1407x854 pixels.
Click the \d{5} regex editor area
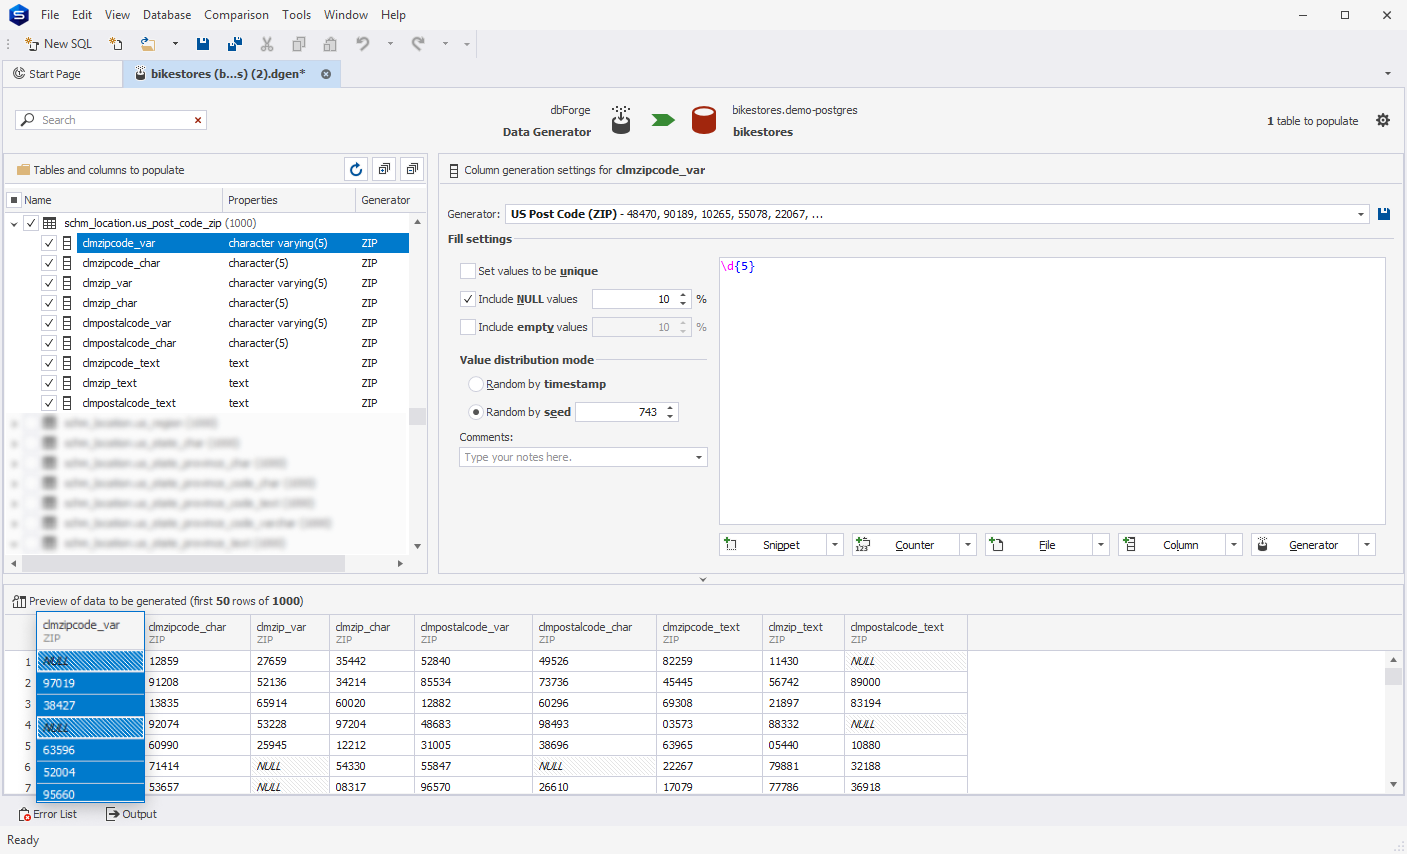tap(1052, 390)
